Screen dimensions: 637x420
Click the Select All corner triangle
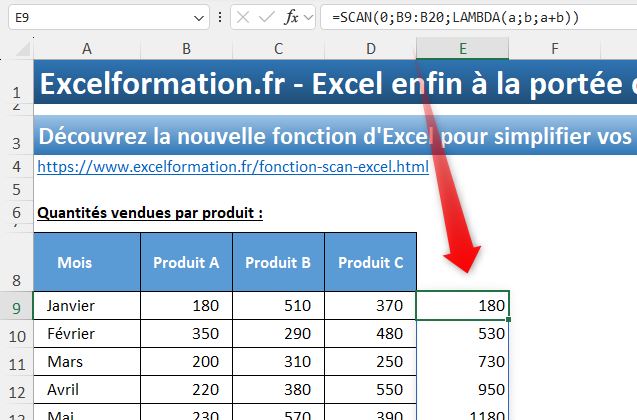[22, 48]
